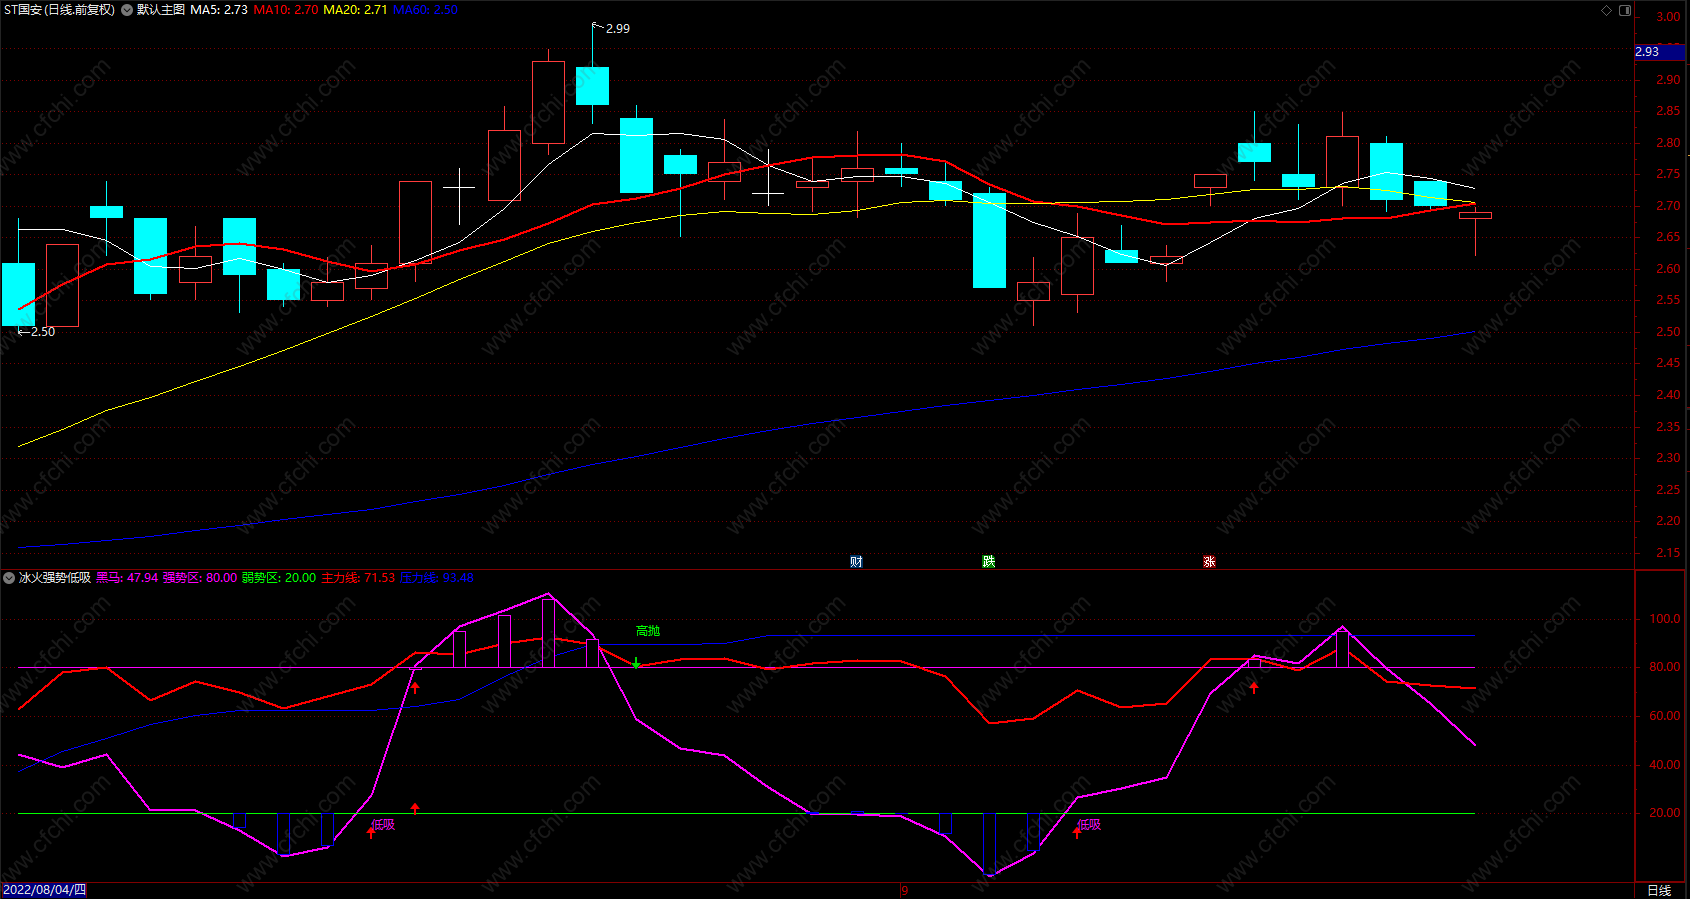Click the ST国安 (日线.前复权) title
Viewport: 1690px width, 899px height.
pos(60,10)
